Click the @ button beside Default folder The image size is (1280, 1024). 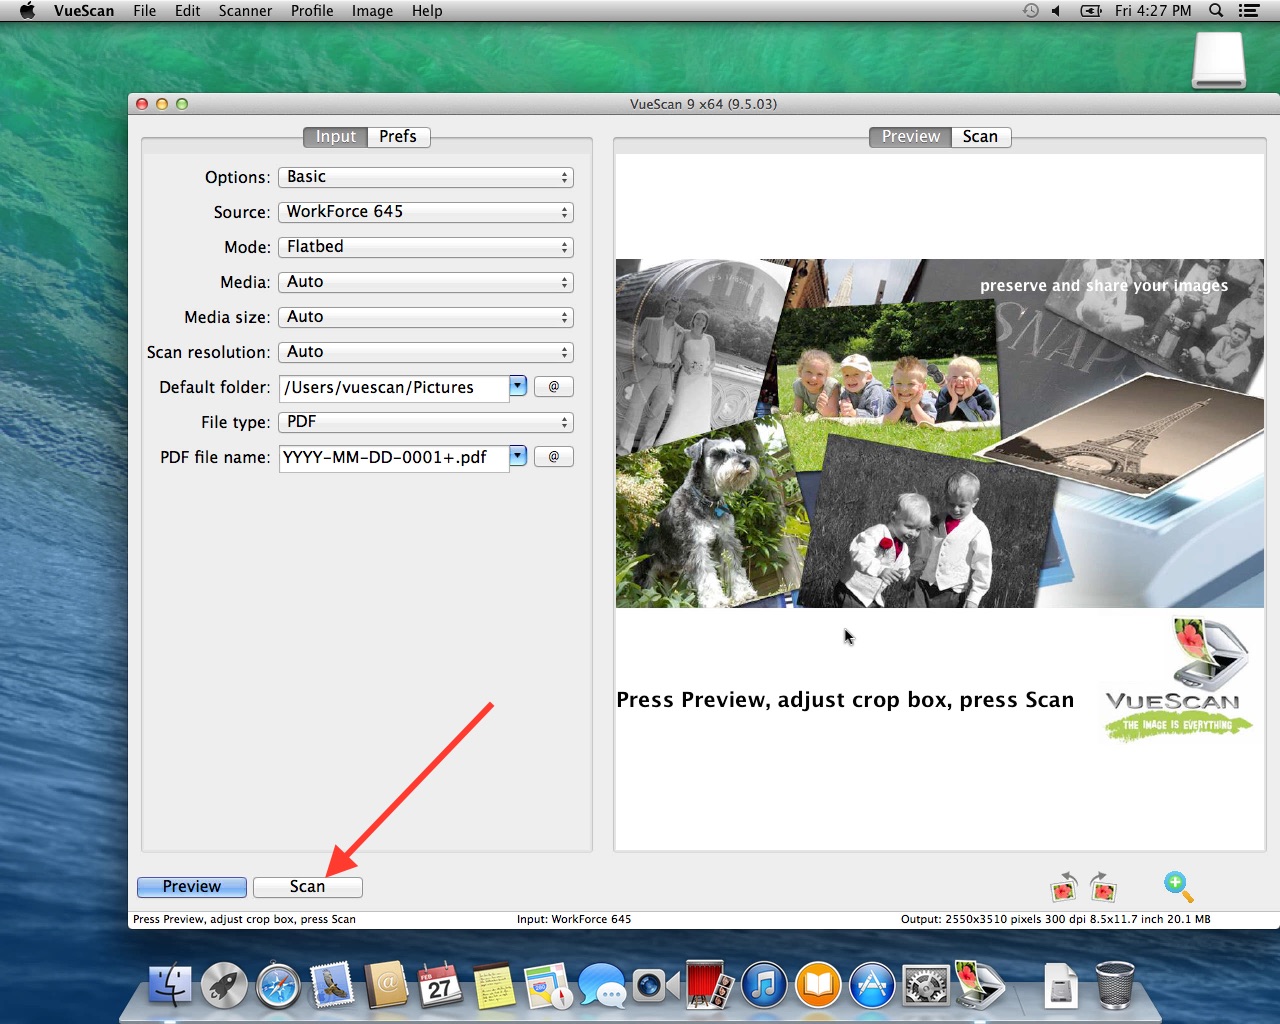pos(554,387)
